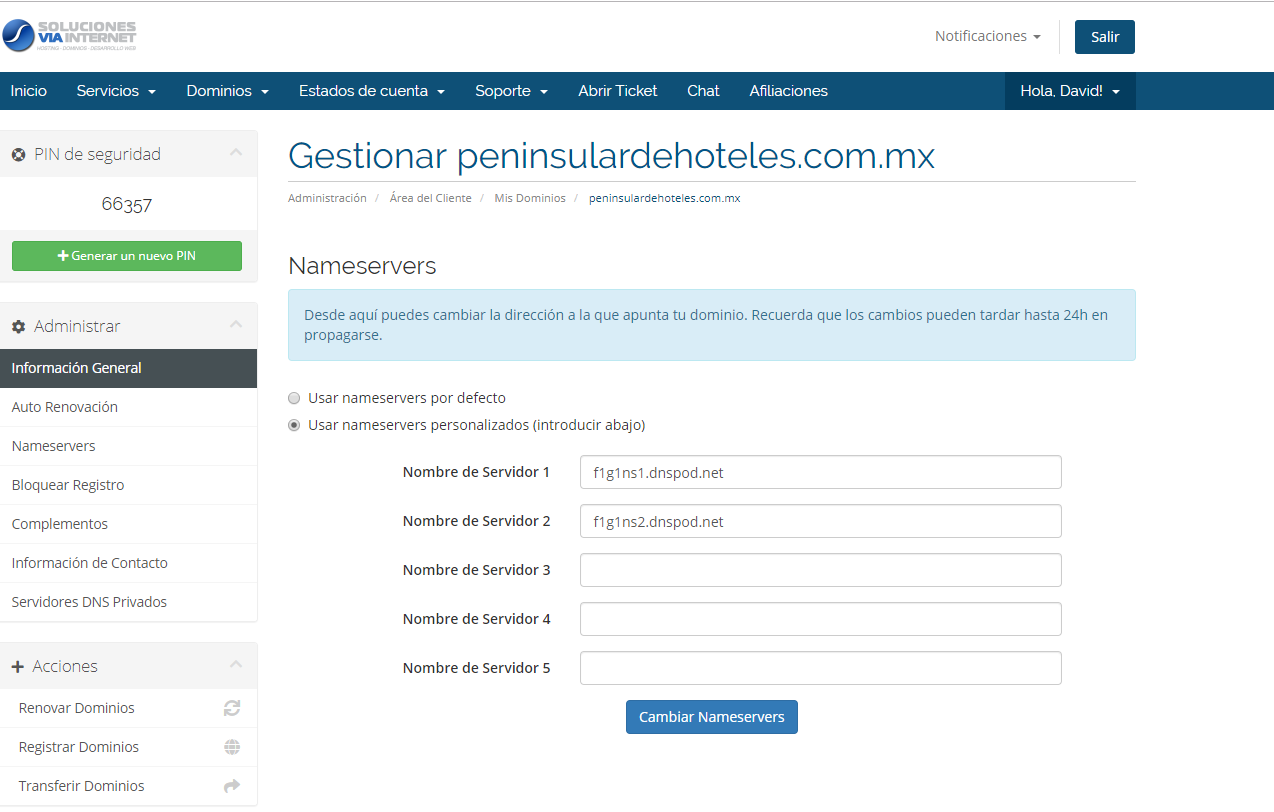This screenshot has height=812, width=1274.
Task: Open Mis Dominios breadcrumb link
Action: (x=529, y=198)
